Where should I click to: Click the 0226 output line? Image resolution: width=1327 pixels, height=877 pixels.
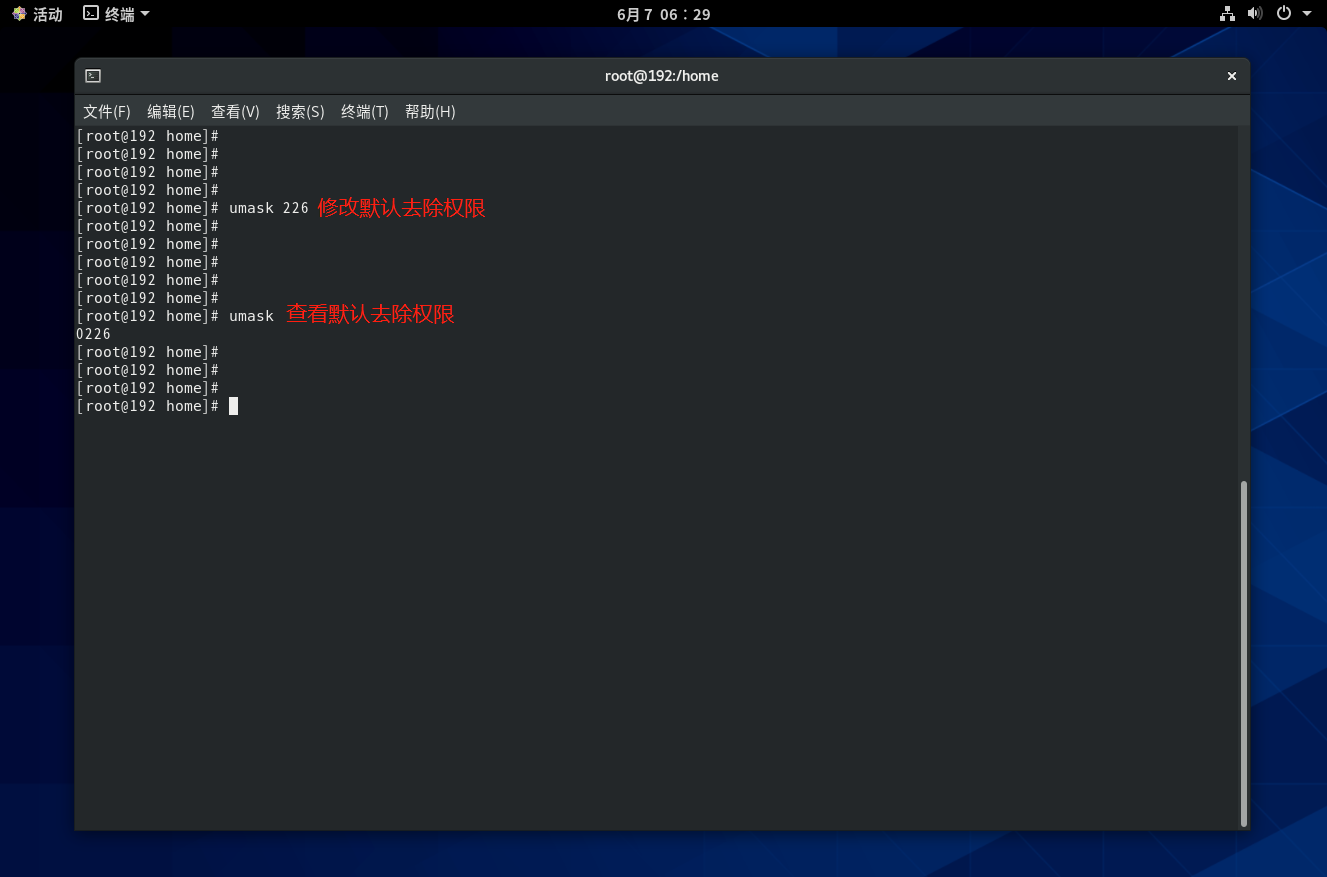pyautogui.click(x=93, y=334)
